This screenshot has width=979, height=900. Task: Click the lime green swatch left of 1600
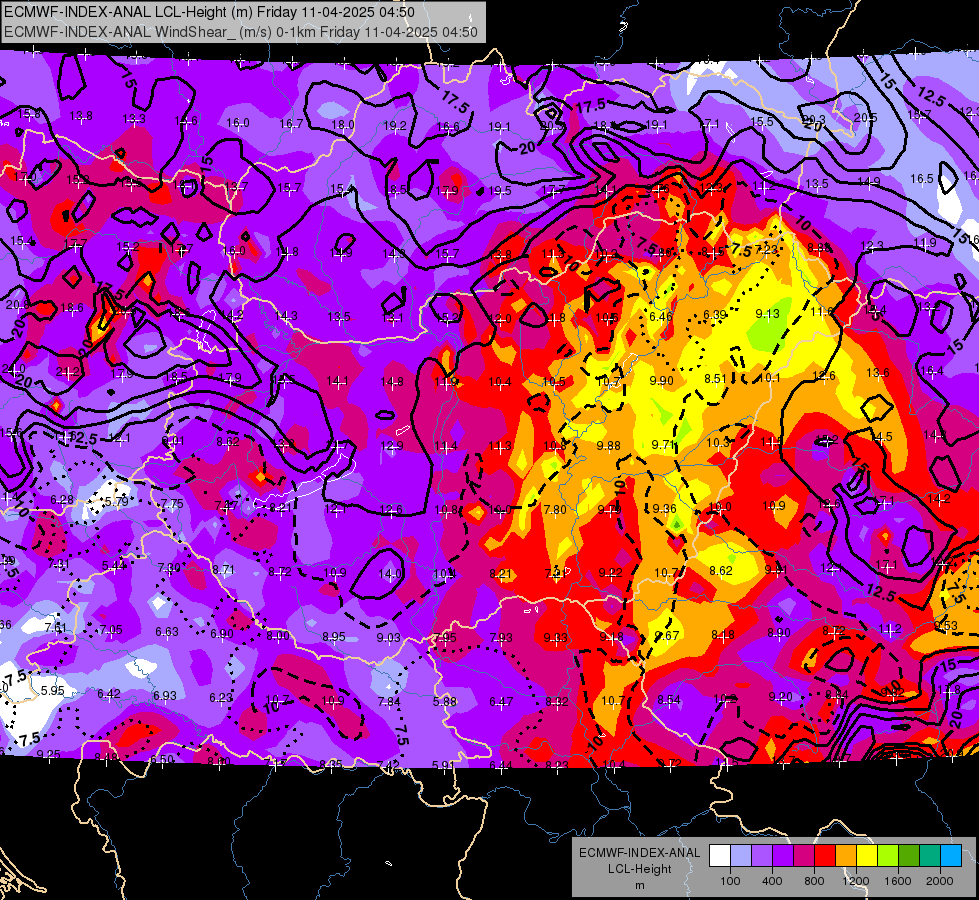888,855
